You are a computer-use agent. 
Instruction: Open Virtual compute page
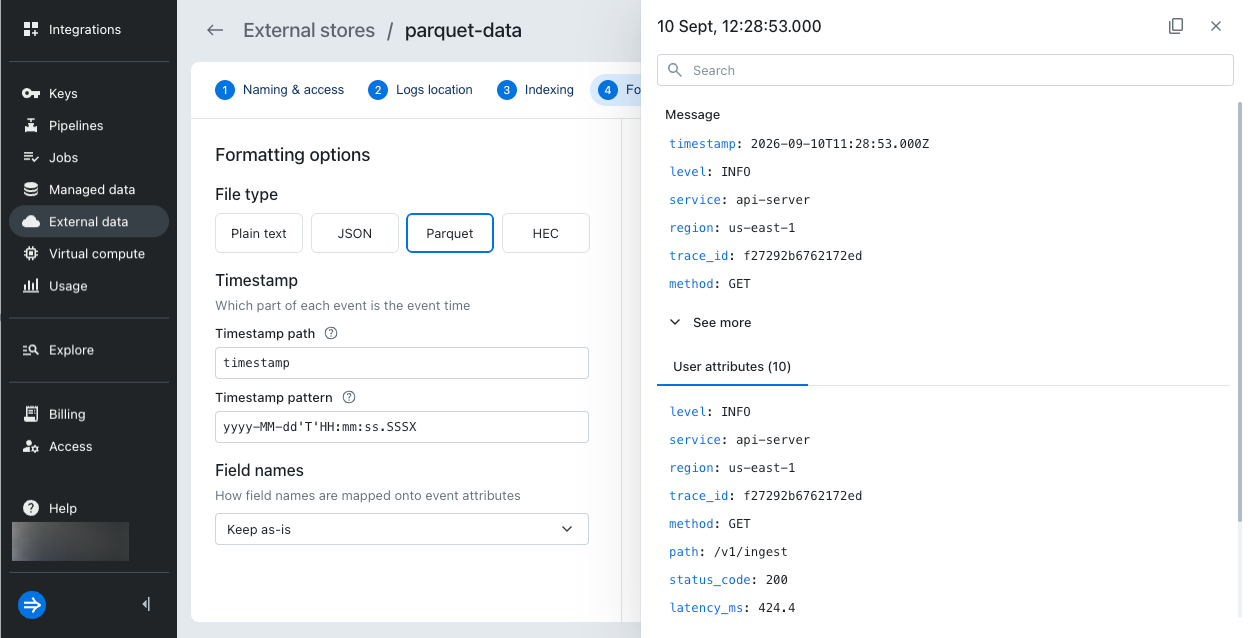[x=88, y=253]
